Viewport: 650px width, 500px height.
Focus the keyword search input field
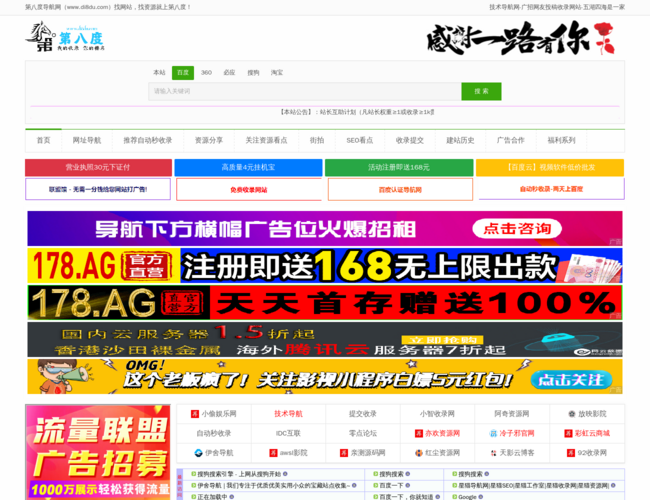[x=305, y=91]
